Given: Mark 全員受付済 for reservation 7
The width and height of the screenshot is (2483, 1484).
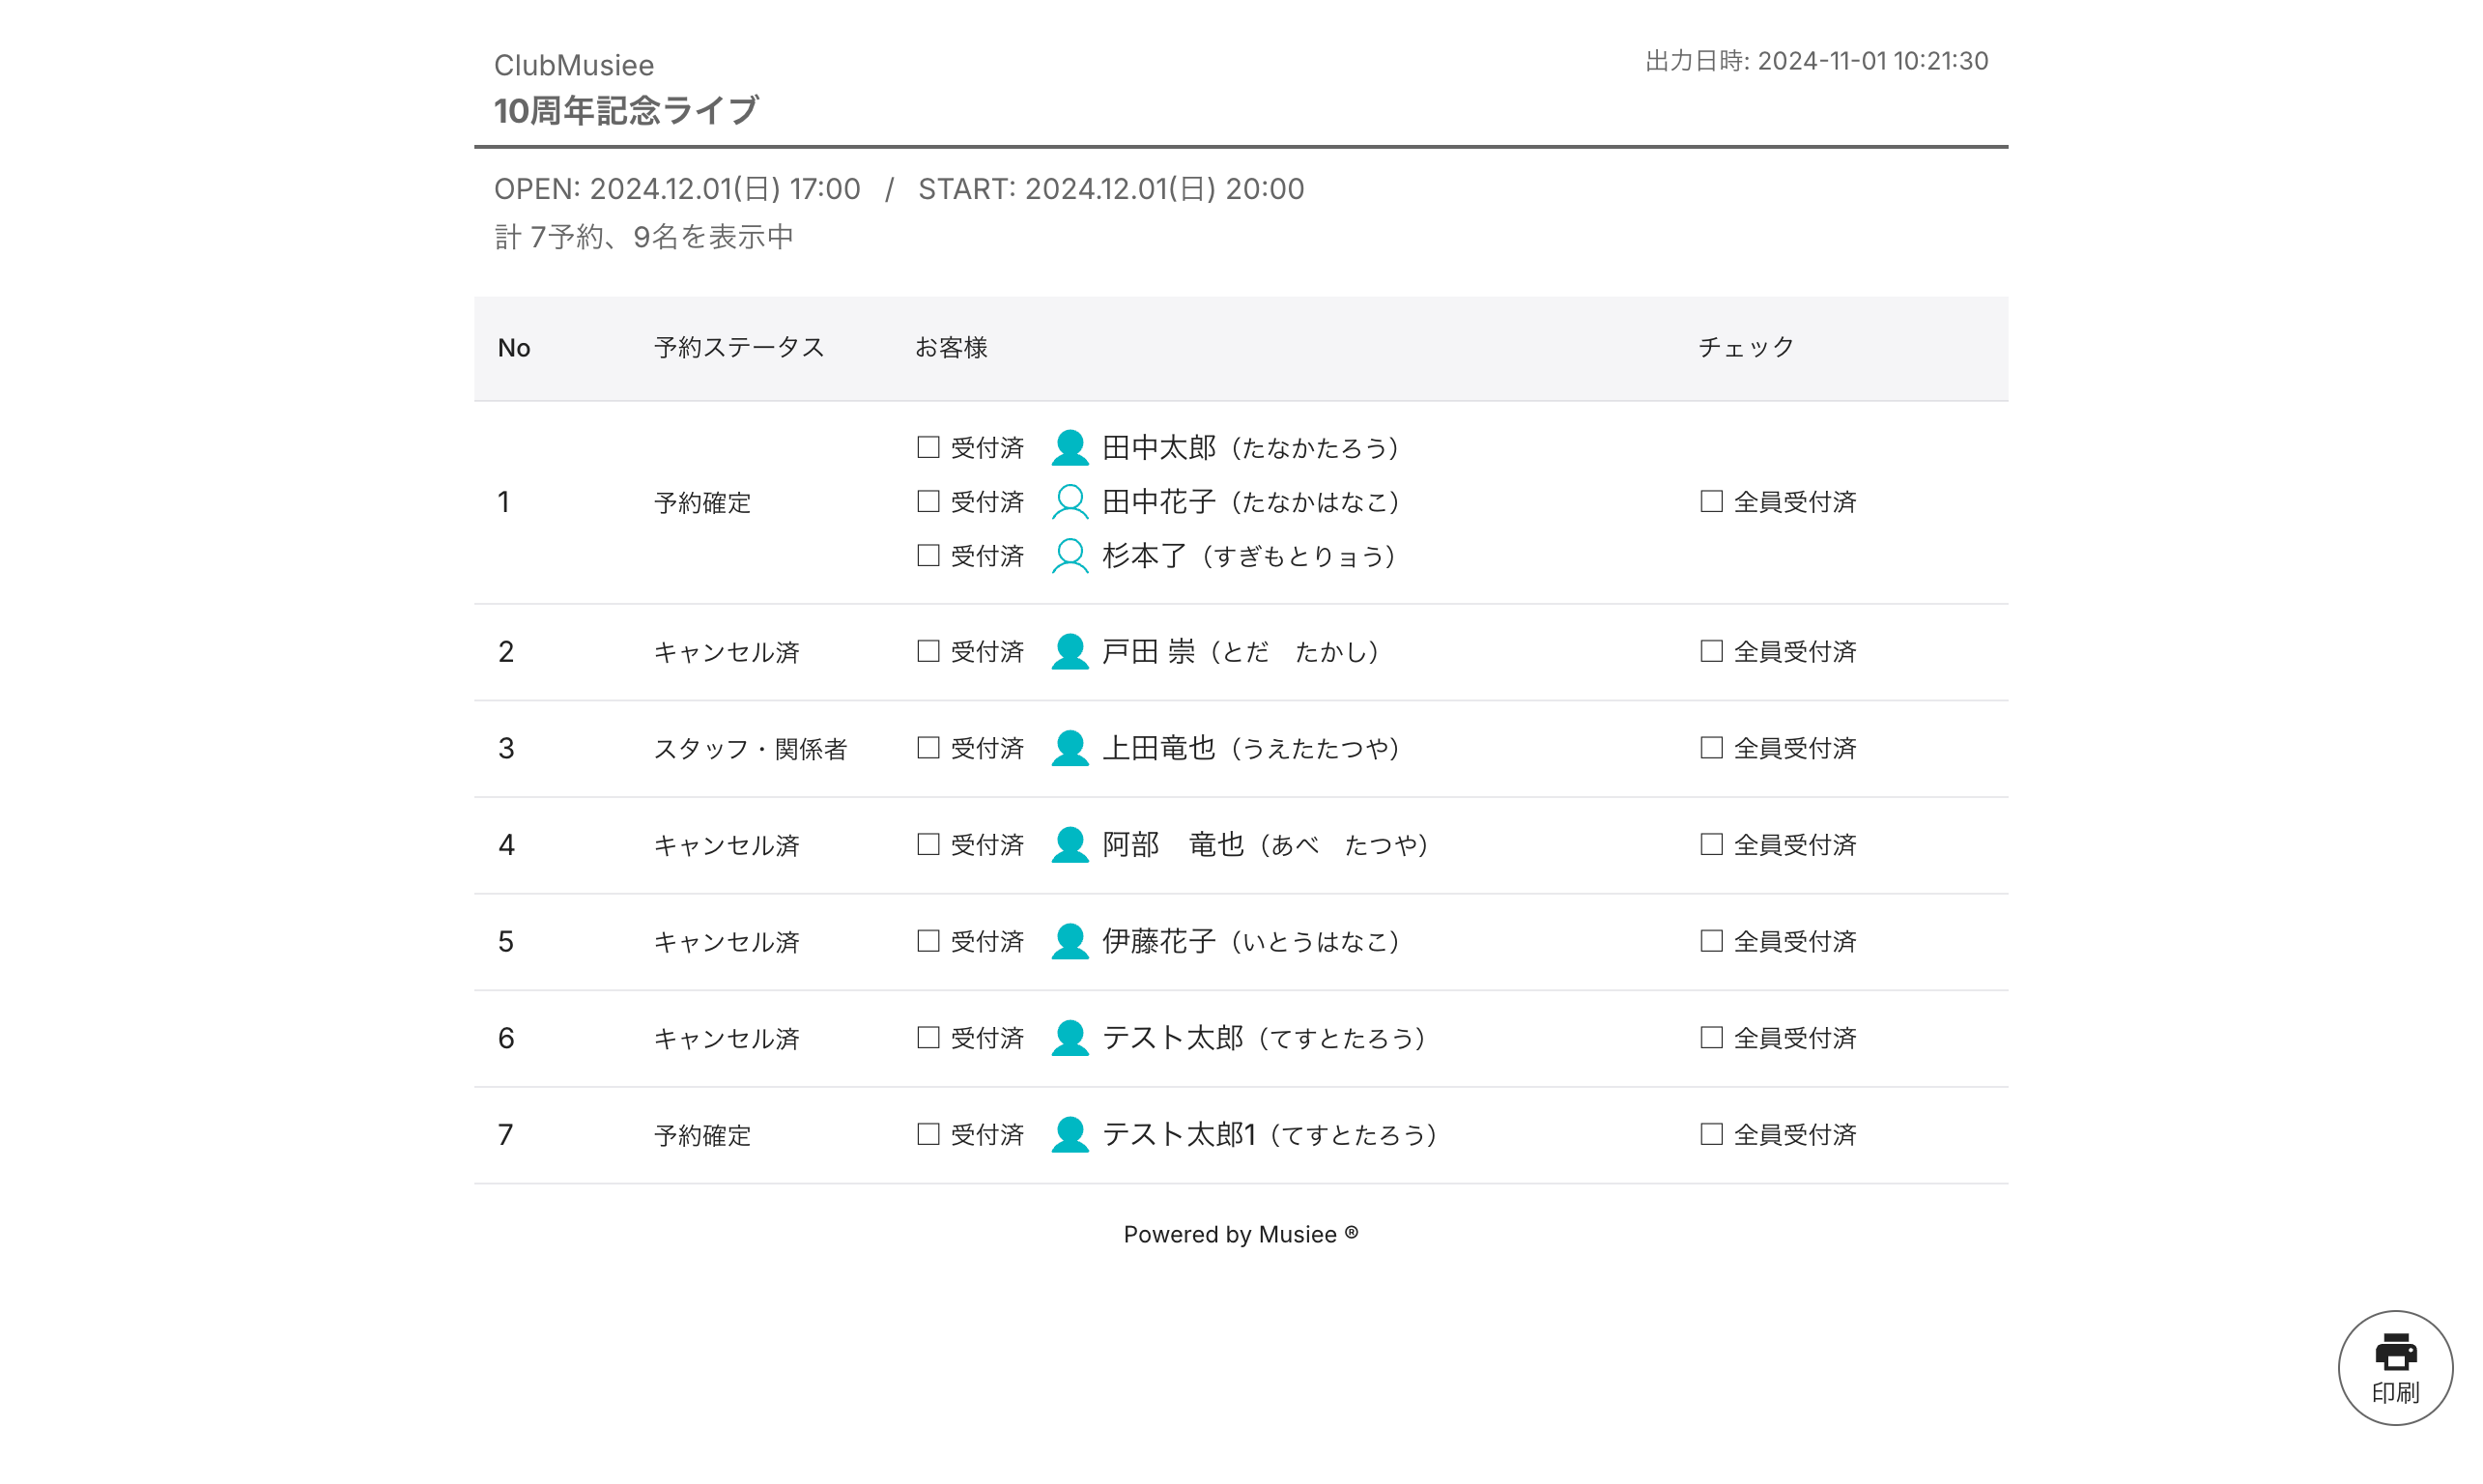Looking at the screenshot, I should 1710,1134.
